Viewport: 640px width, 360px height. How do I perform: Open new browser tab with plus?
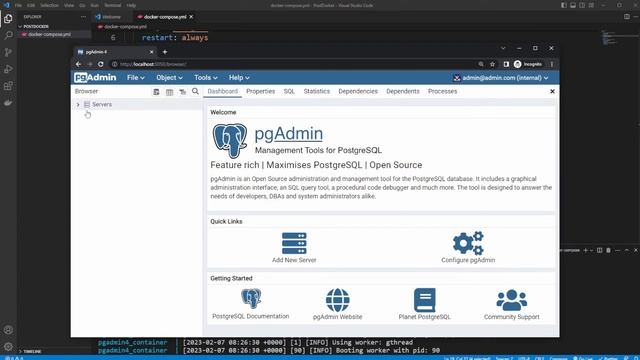tap(165, 52)
